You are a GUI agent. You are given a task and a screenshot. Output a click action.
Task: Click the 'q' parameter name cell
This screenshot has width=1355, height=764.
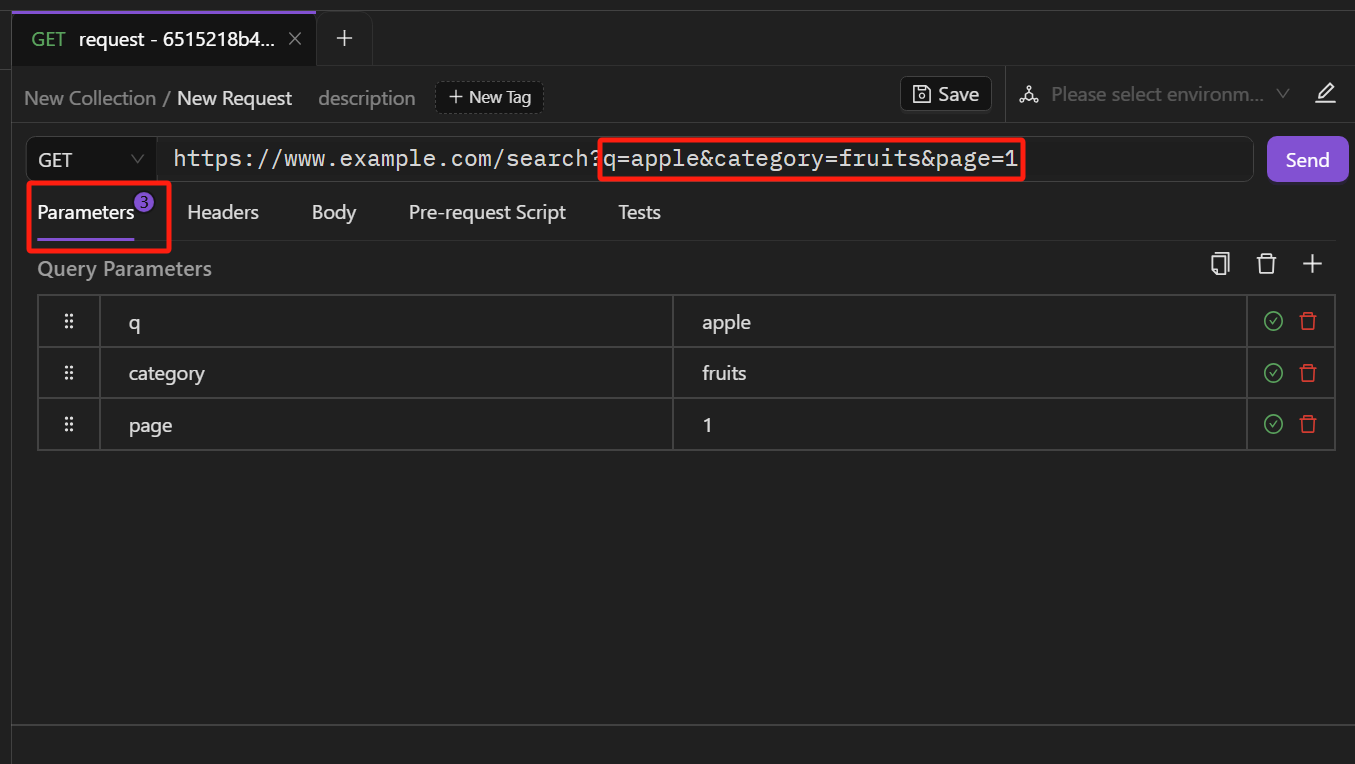tap(386, 321)
